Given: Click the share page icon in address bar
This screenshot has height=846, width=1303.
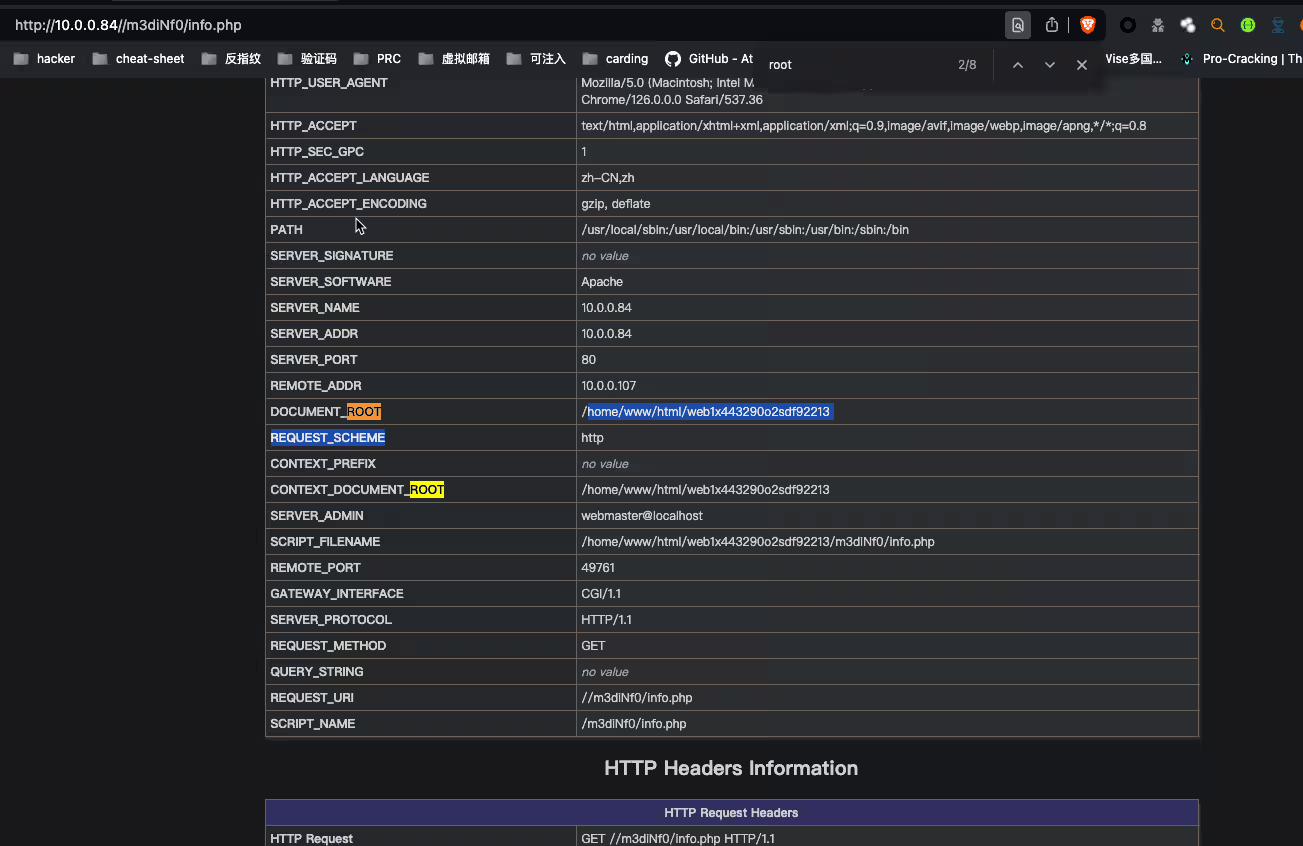Looking at the screenshot, I should pyautogui.click(x=1052, y=25).
